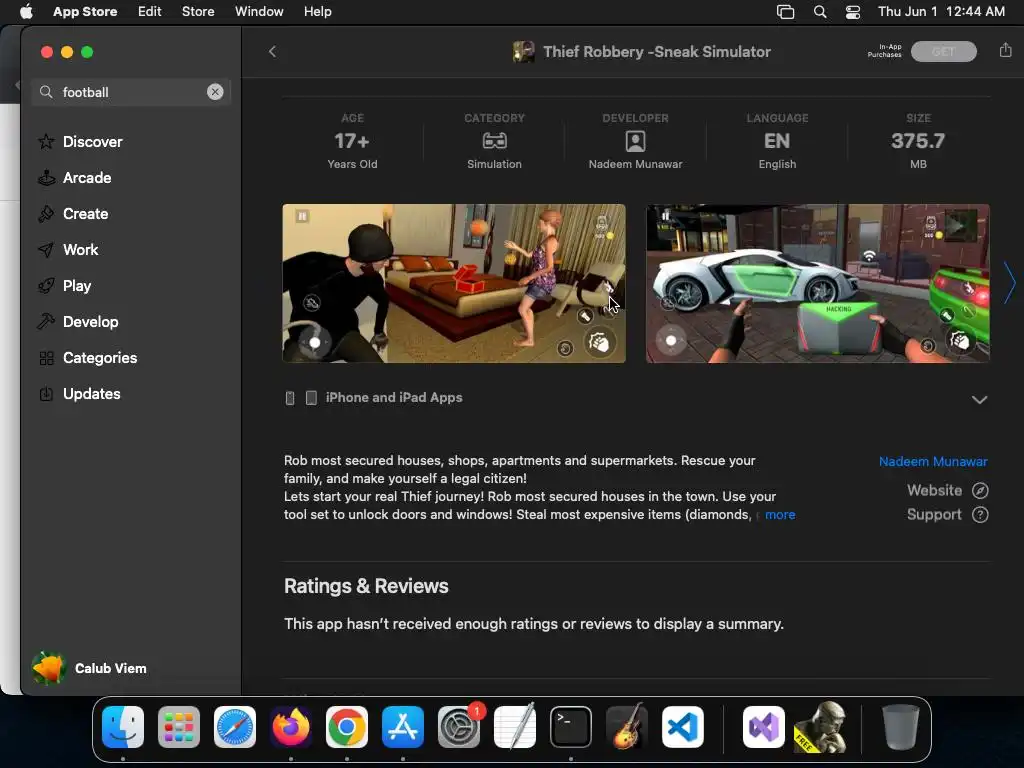The width and height of the screenshot is (1024, 768).
Task: Open Terminal from the Dock
Action: (571, 727)
